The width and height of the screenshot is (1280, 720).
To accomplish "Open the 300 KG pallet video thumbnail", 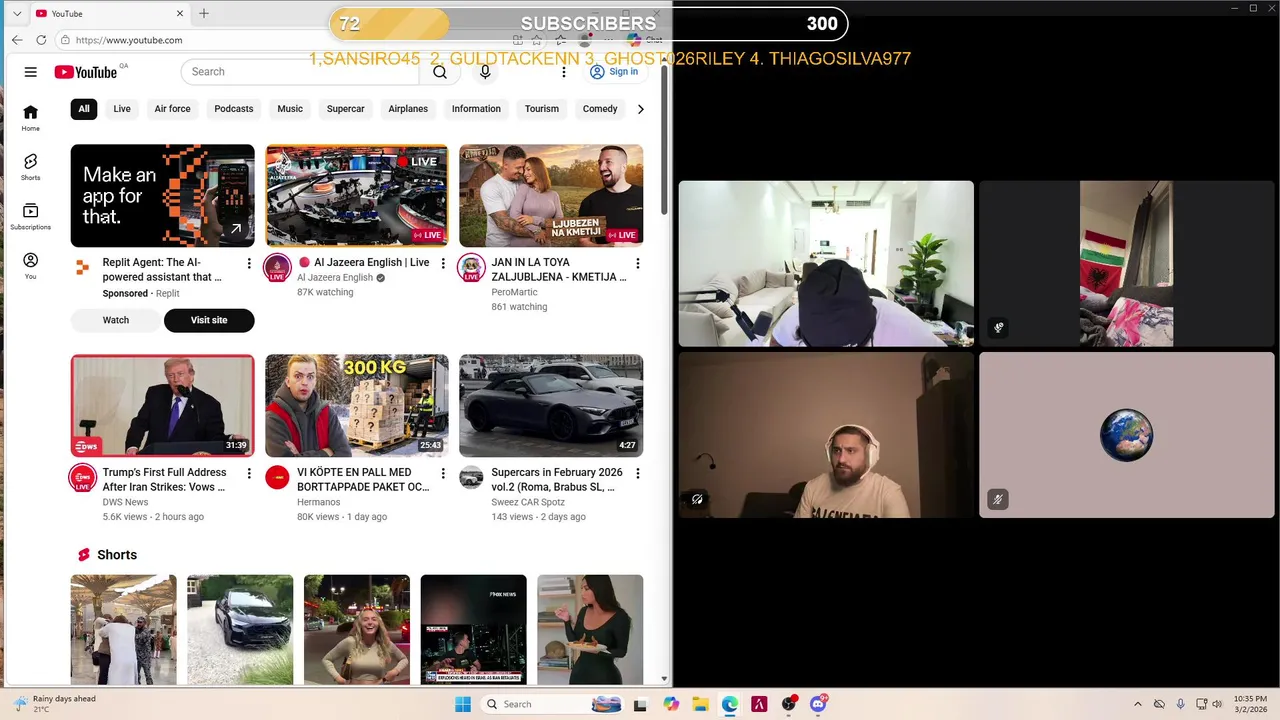I will click(357, 405).
